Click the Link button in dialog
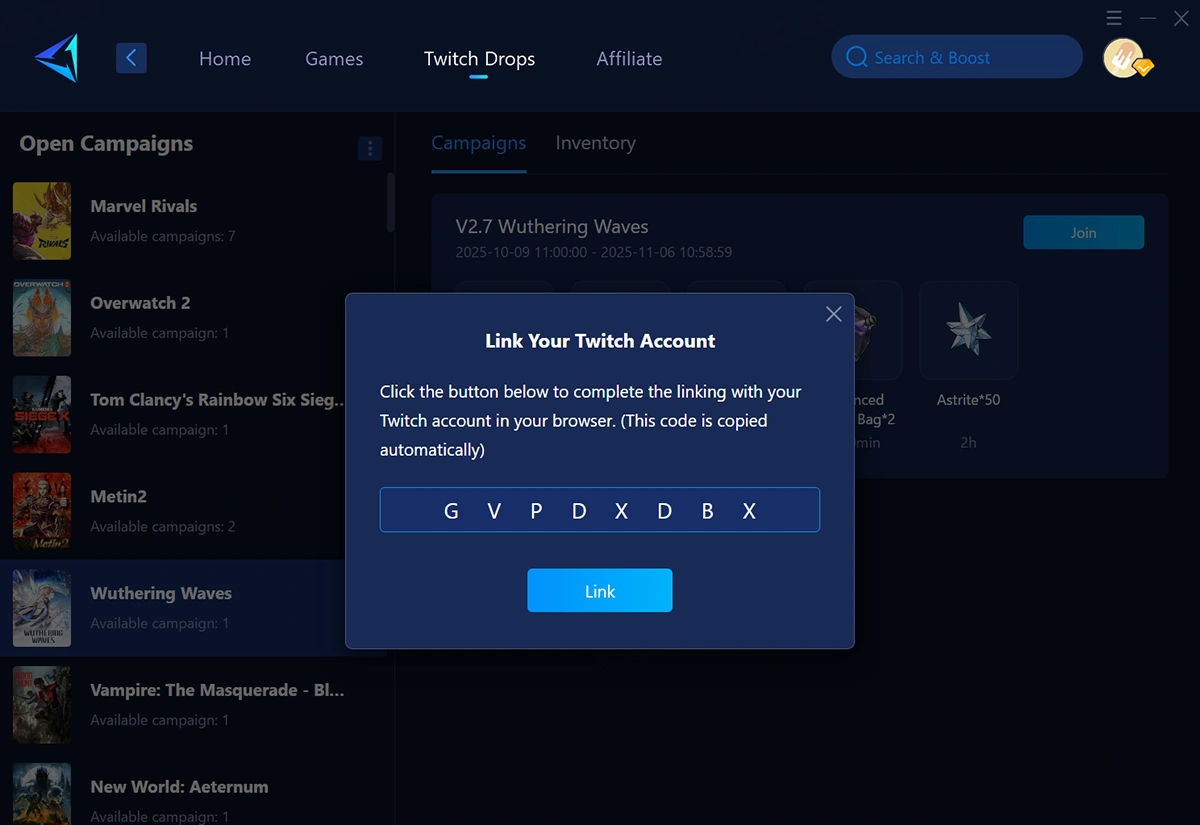 click(600, 591)
